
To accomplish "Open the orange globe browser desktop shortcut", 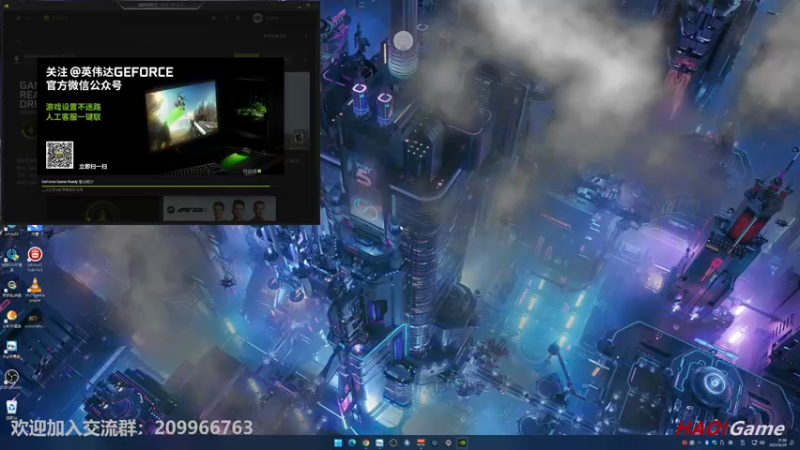I will pyautogui.click(x=11, y=315).
